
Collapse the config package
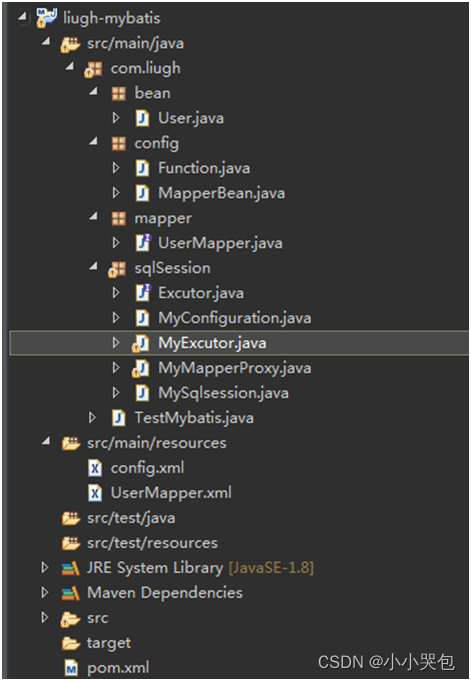tap(93, 141)
